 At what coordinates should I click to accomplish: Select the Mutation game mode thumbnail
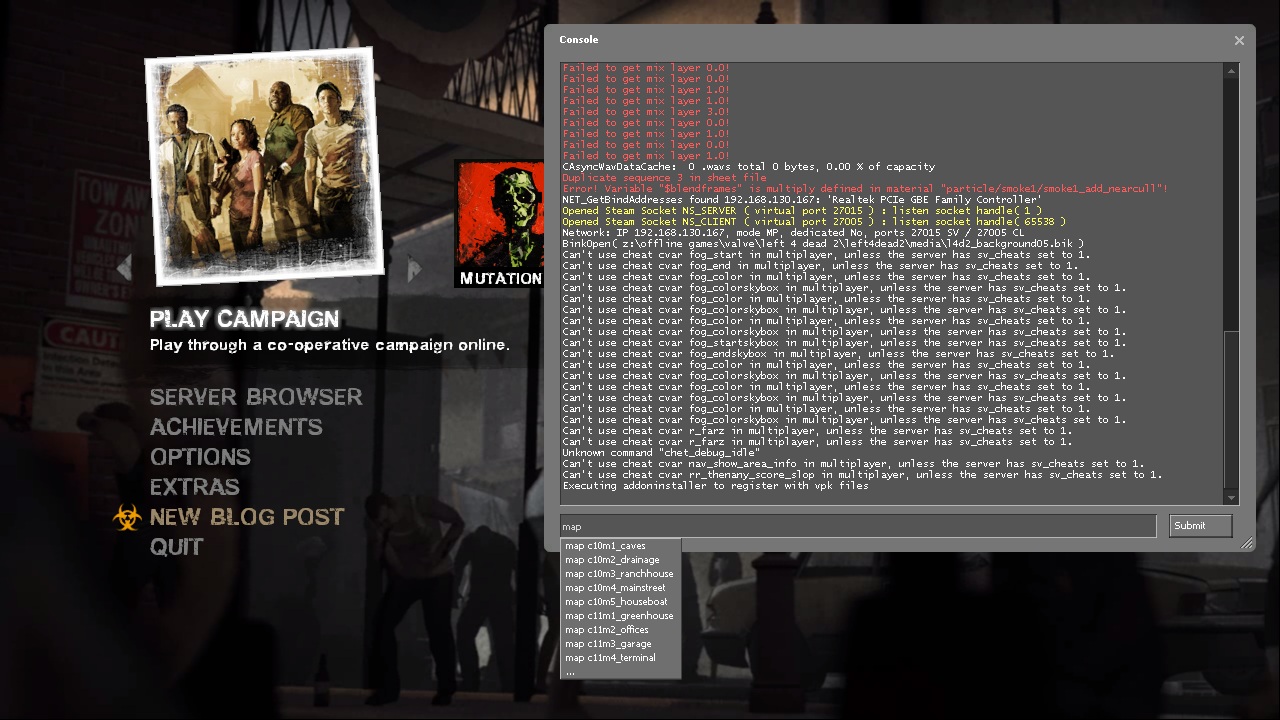(499, 224)
